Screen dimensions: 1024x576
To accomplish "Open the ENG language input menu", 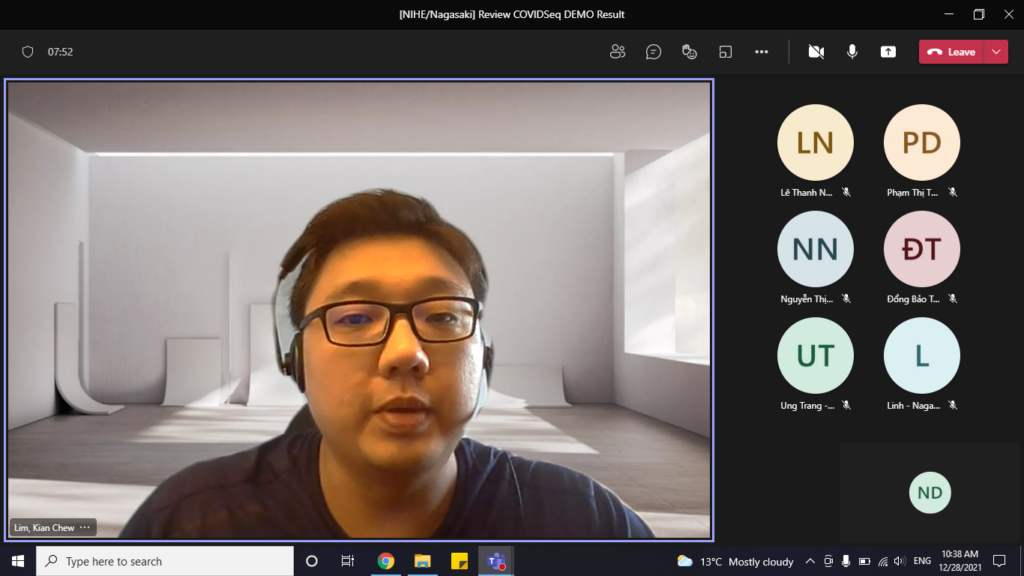I will (922, 561).
